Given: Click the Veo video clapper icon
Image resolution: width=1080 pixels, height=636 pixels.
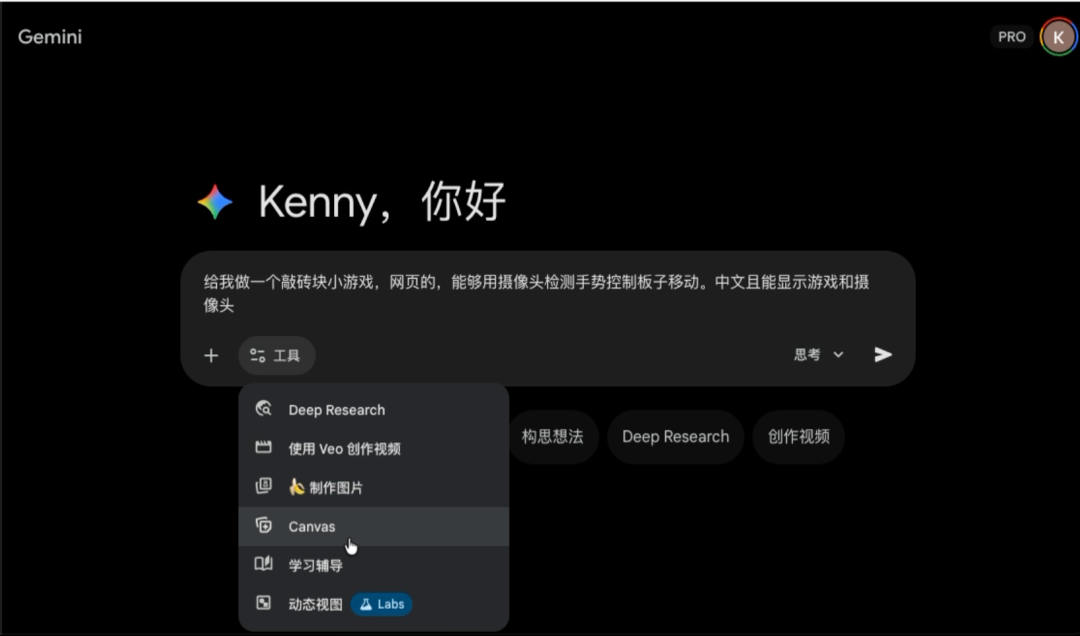Looking at the screenshot, I should (x=263, y=448).
